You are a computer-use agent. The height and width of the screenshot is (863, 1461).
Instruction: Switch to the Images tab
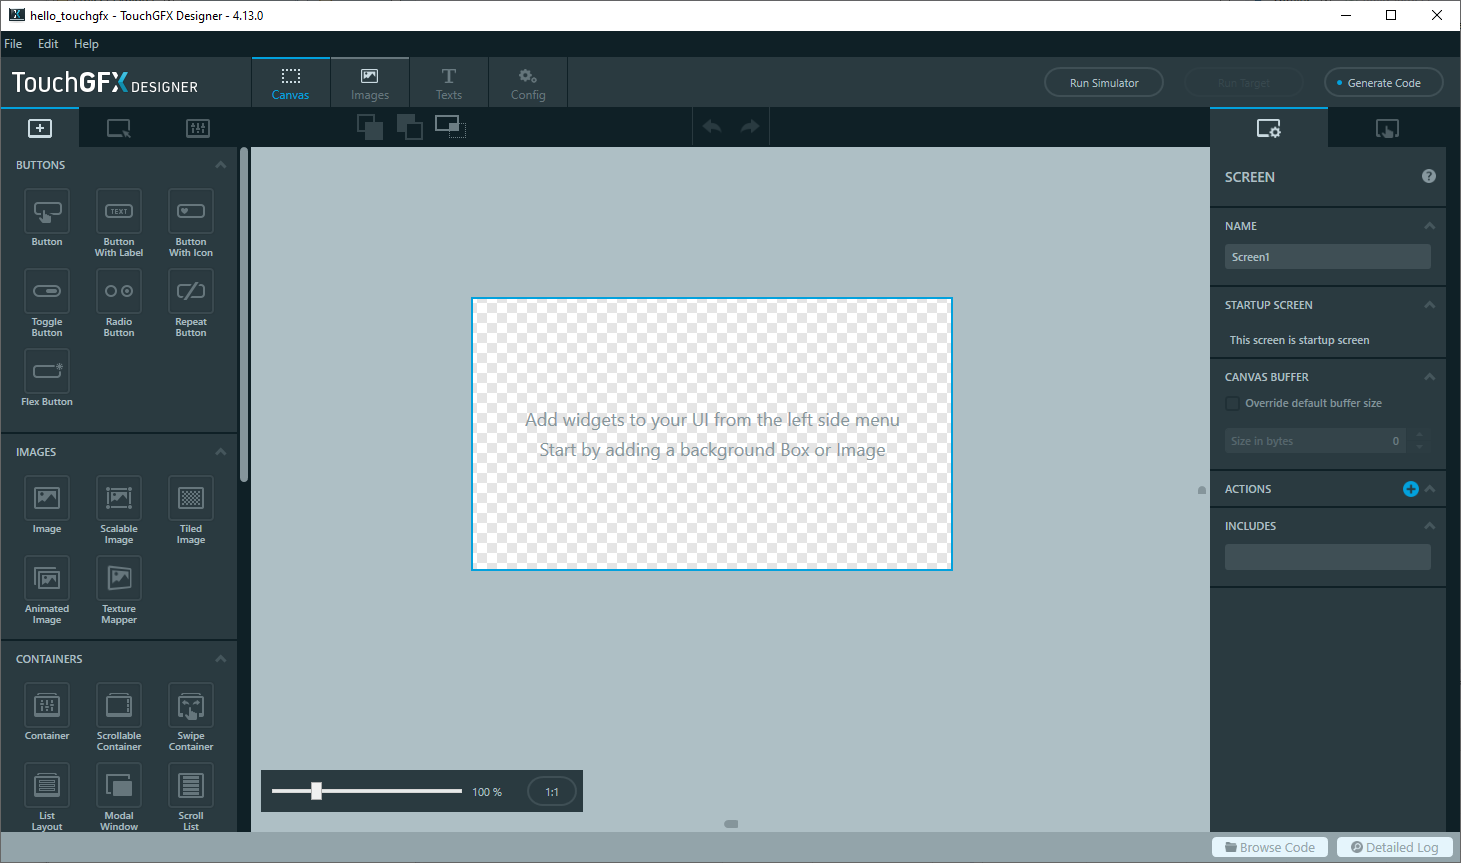click(370, 83)
